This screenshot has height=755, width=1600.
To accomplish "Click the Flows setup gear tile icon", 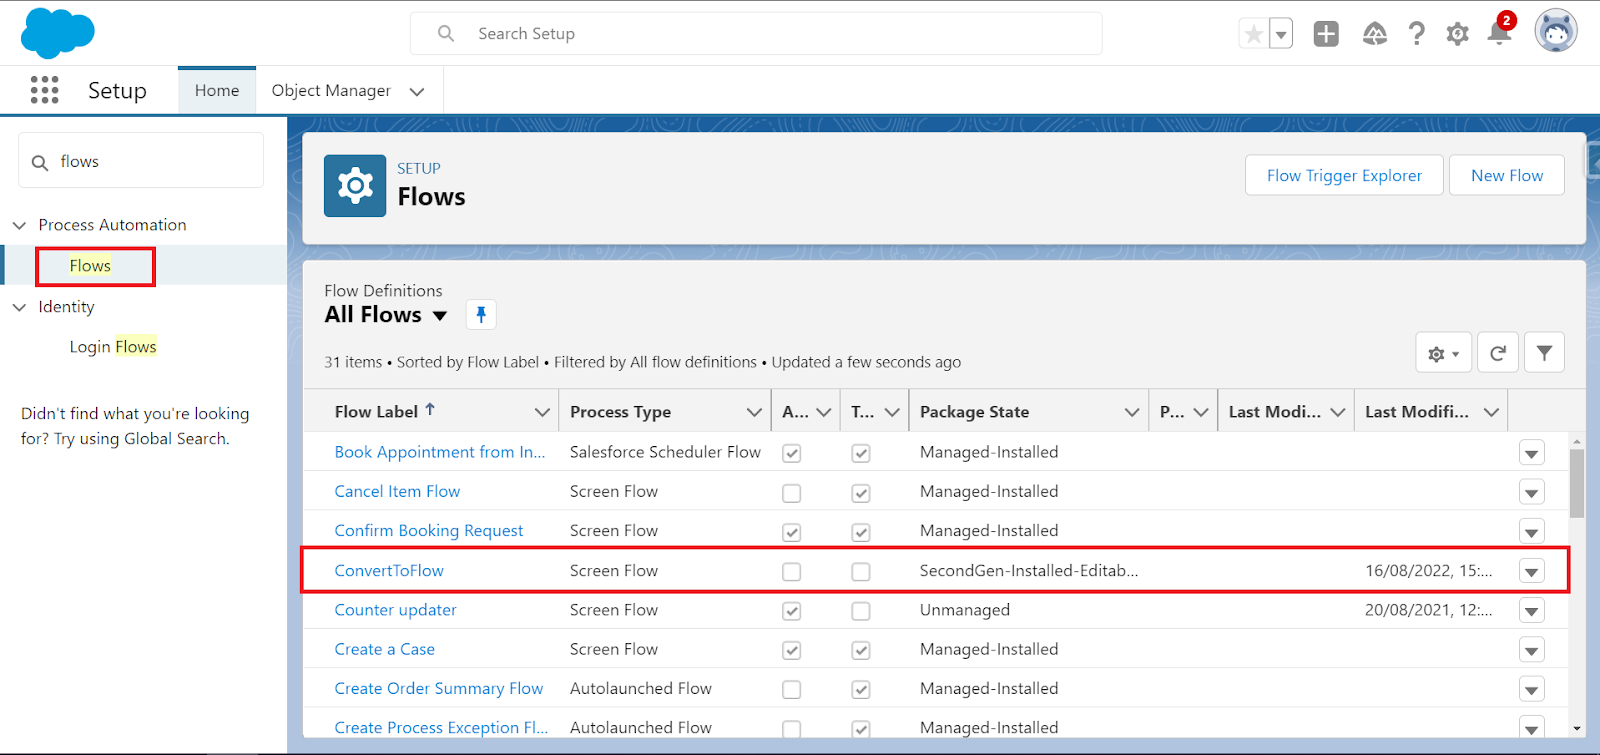I will 355,186.
